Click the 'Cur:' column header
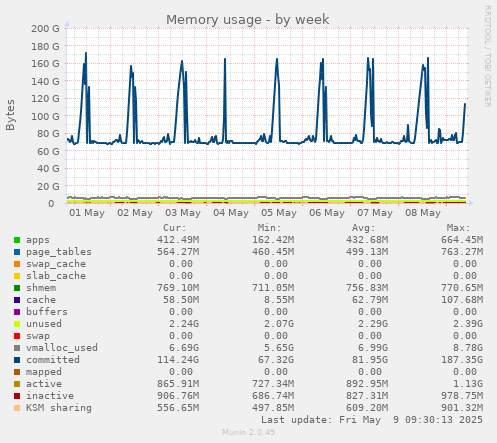This screenshot has width=497, height=443. [175, 228]
